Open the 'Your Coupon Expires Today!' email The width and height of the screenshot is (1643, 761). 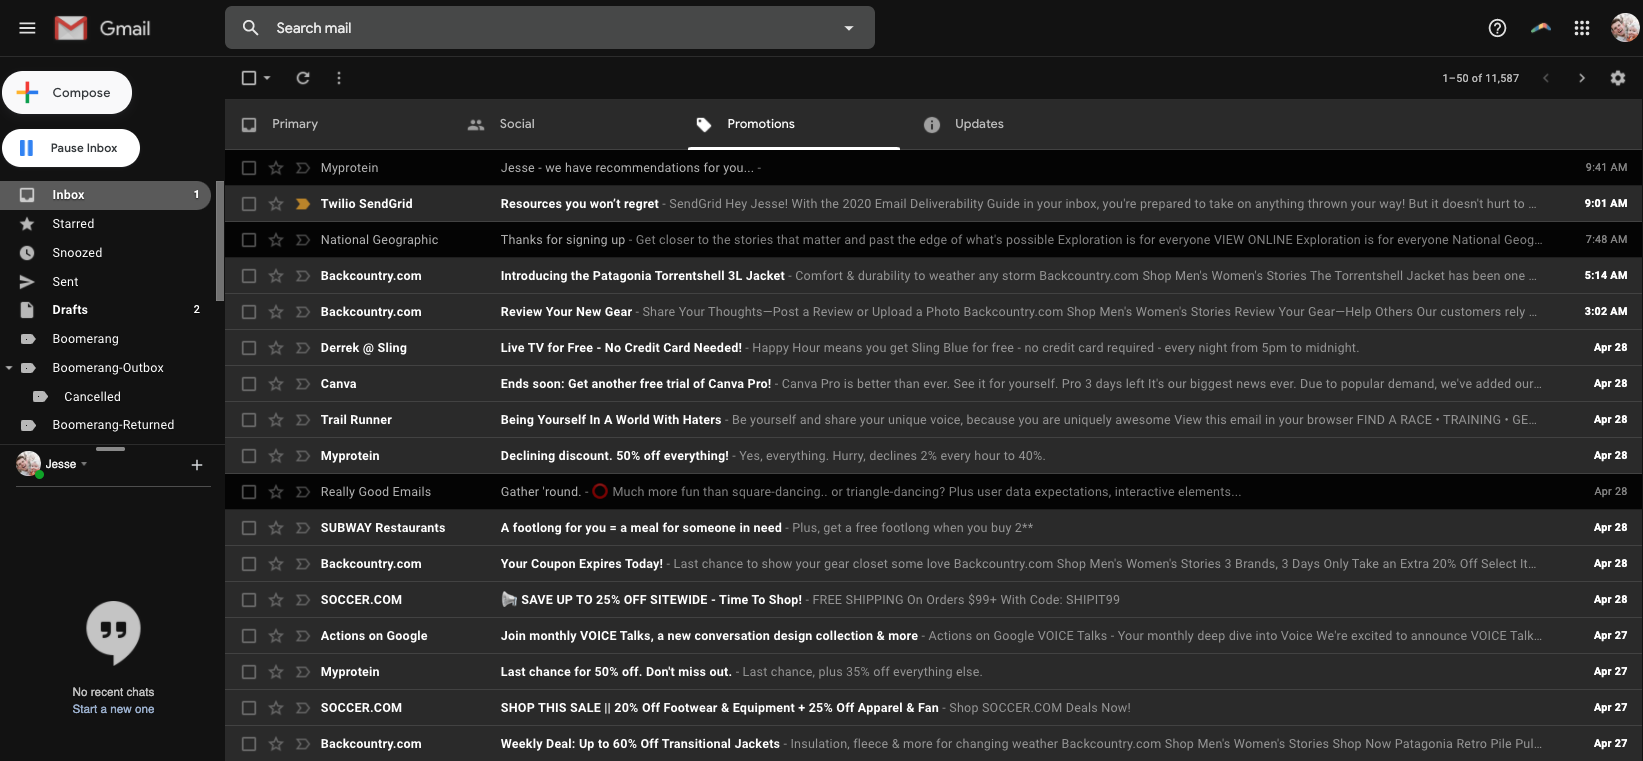tap(934, 564)
